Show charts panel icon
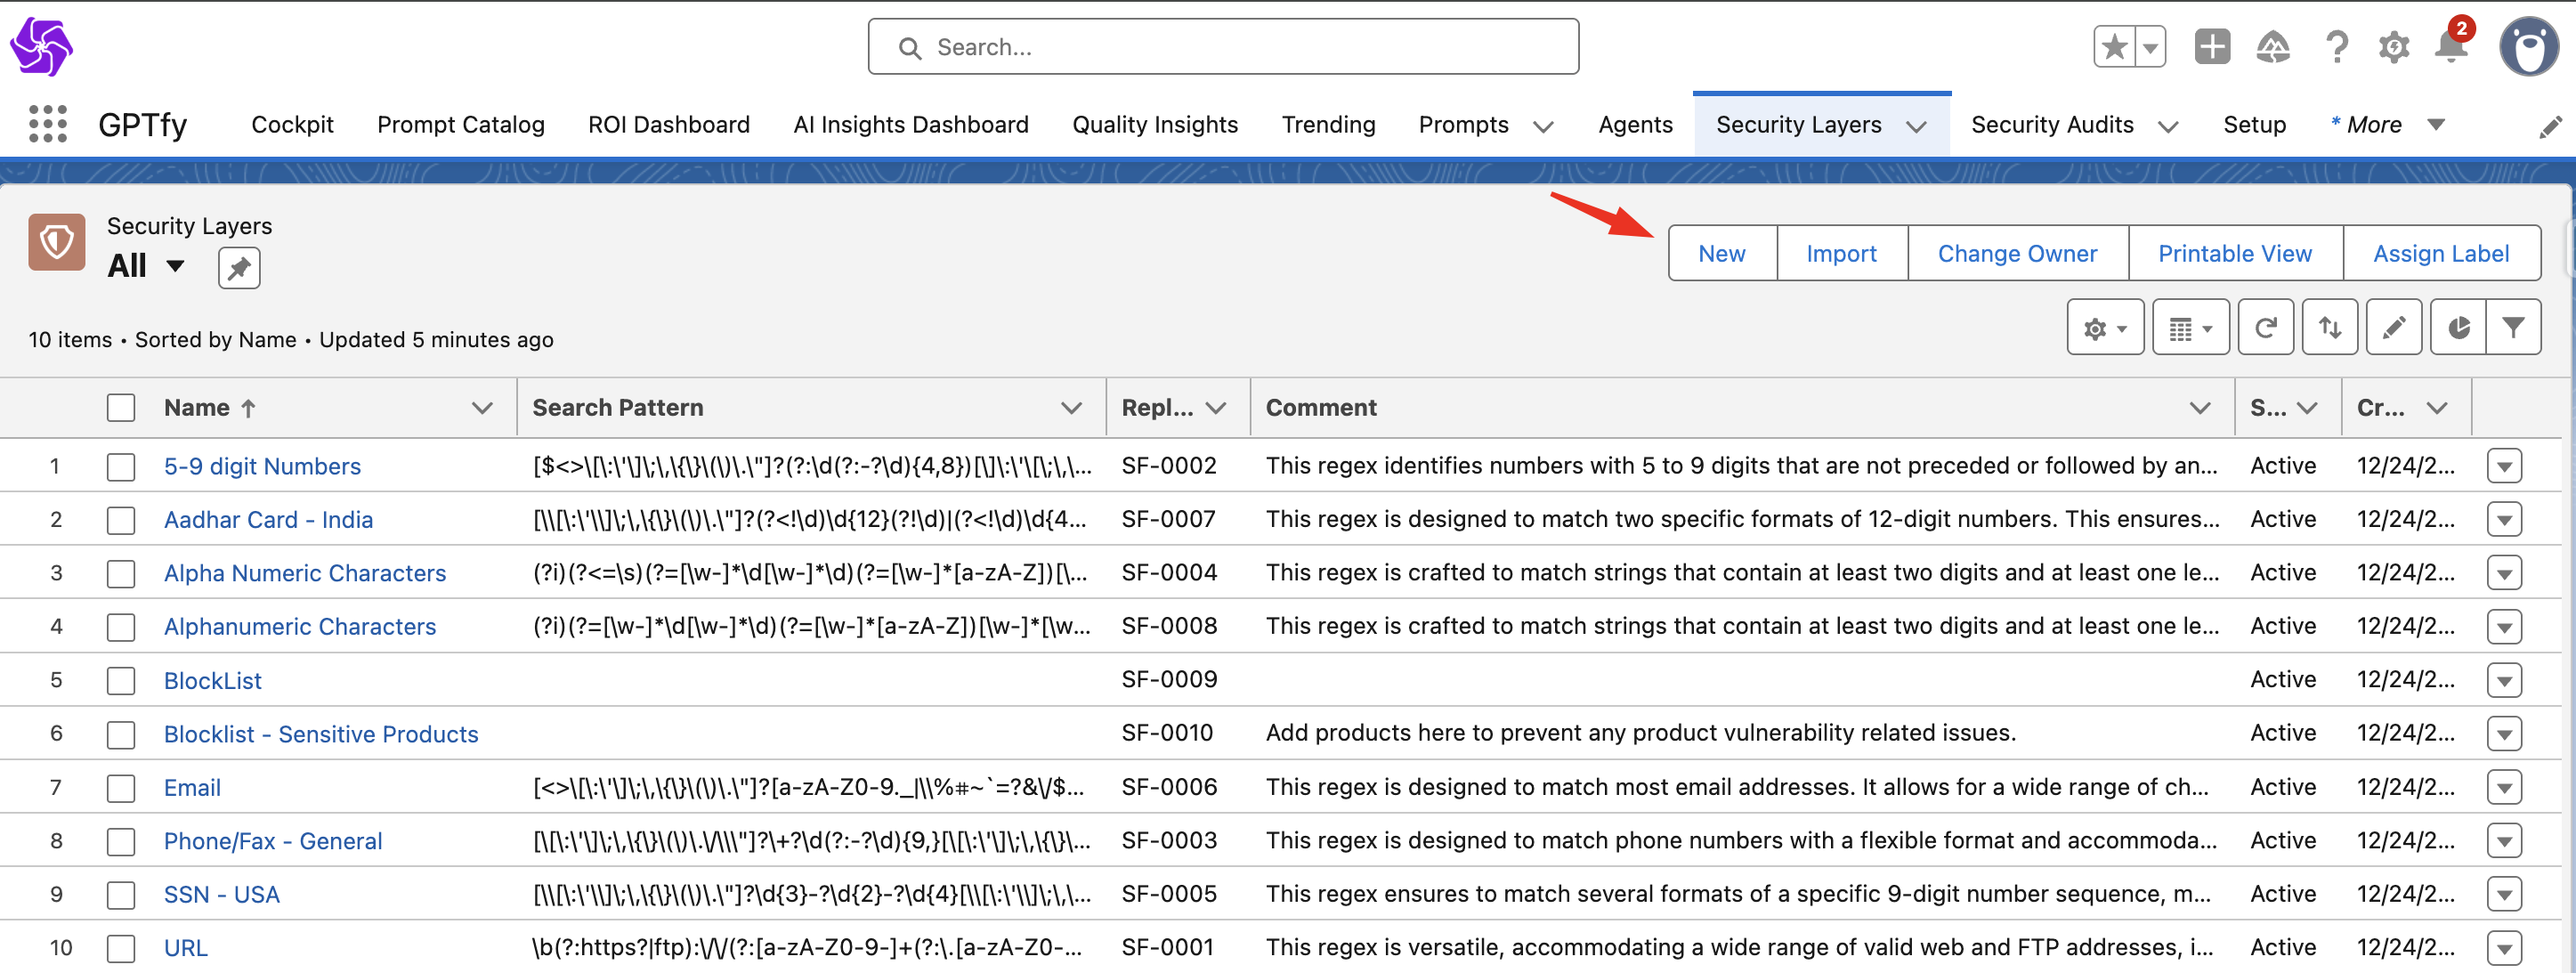Image resolution: width=2576 pixels, height=973 pixels. point(2458,327)
